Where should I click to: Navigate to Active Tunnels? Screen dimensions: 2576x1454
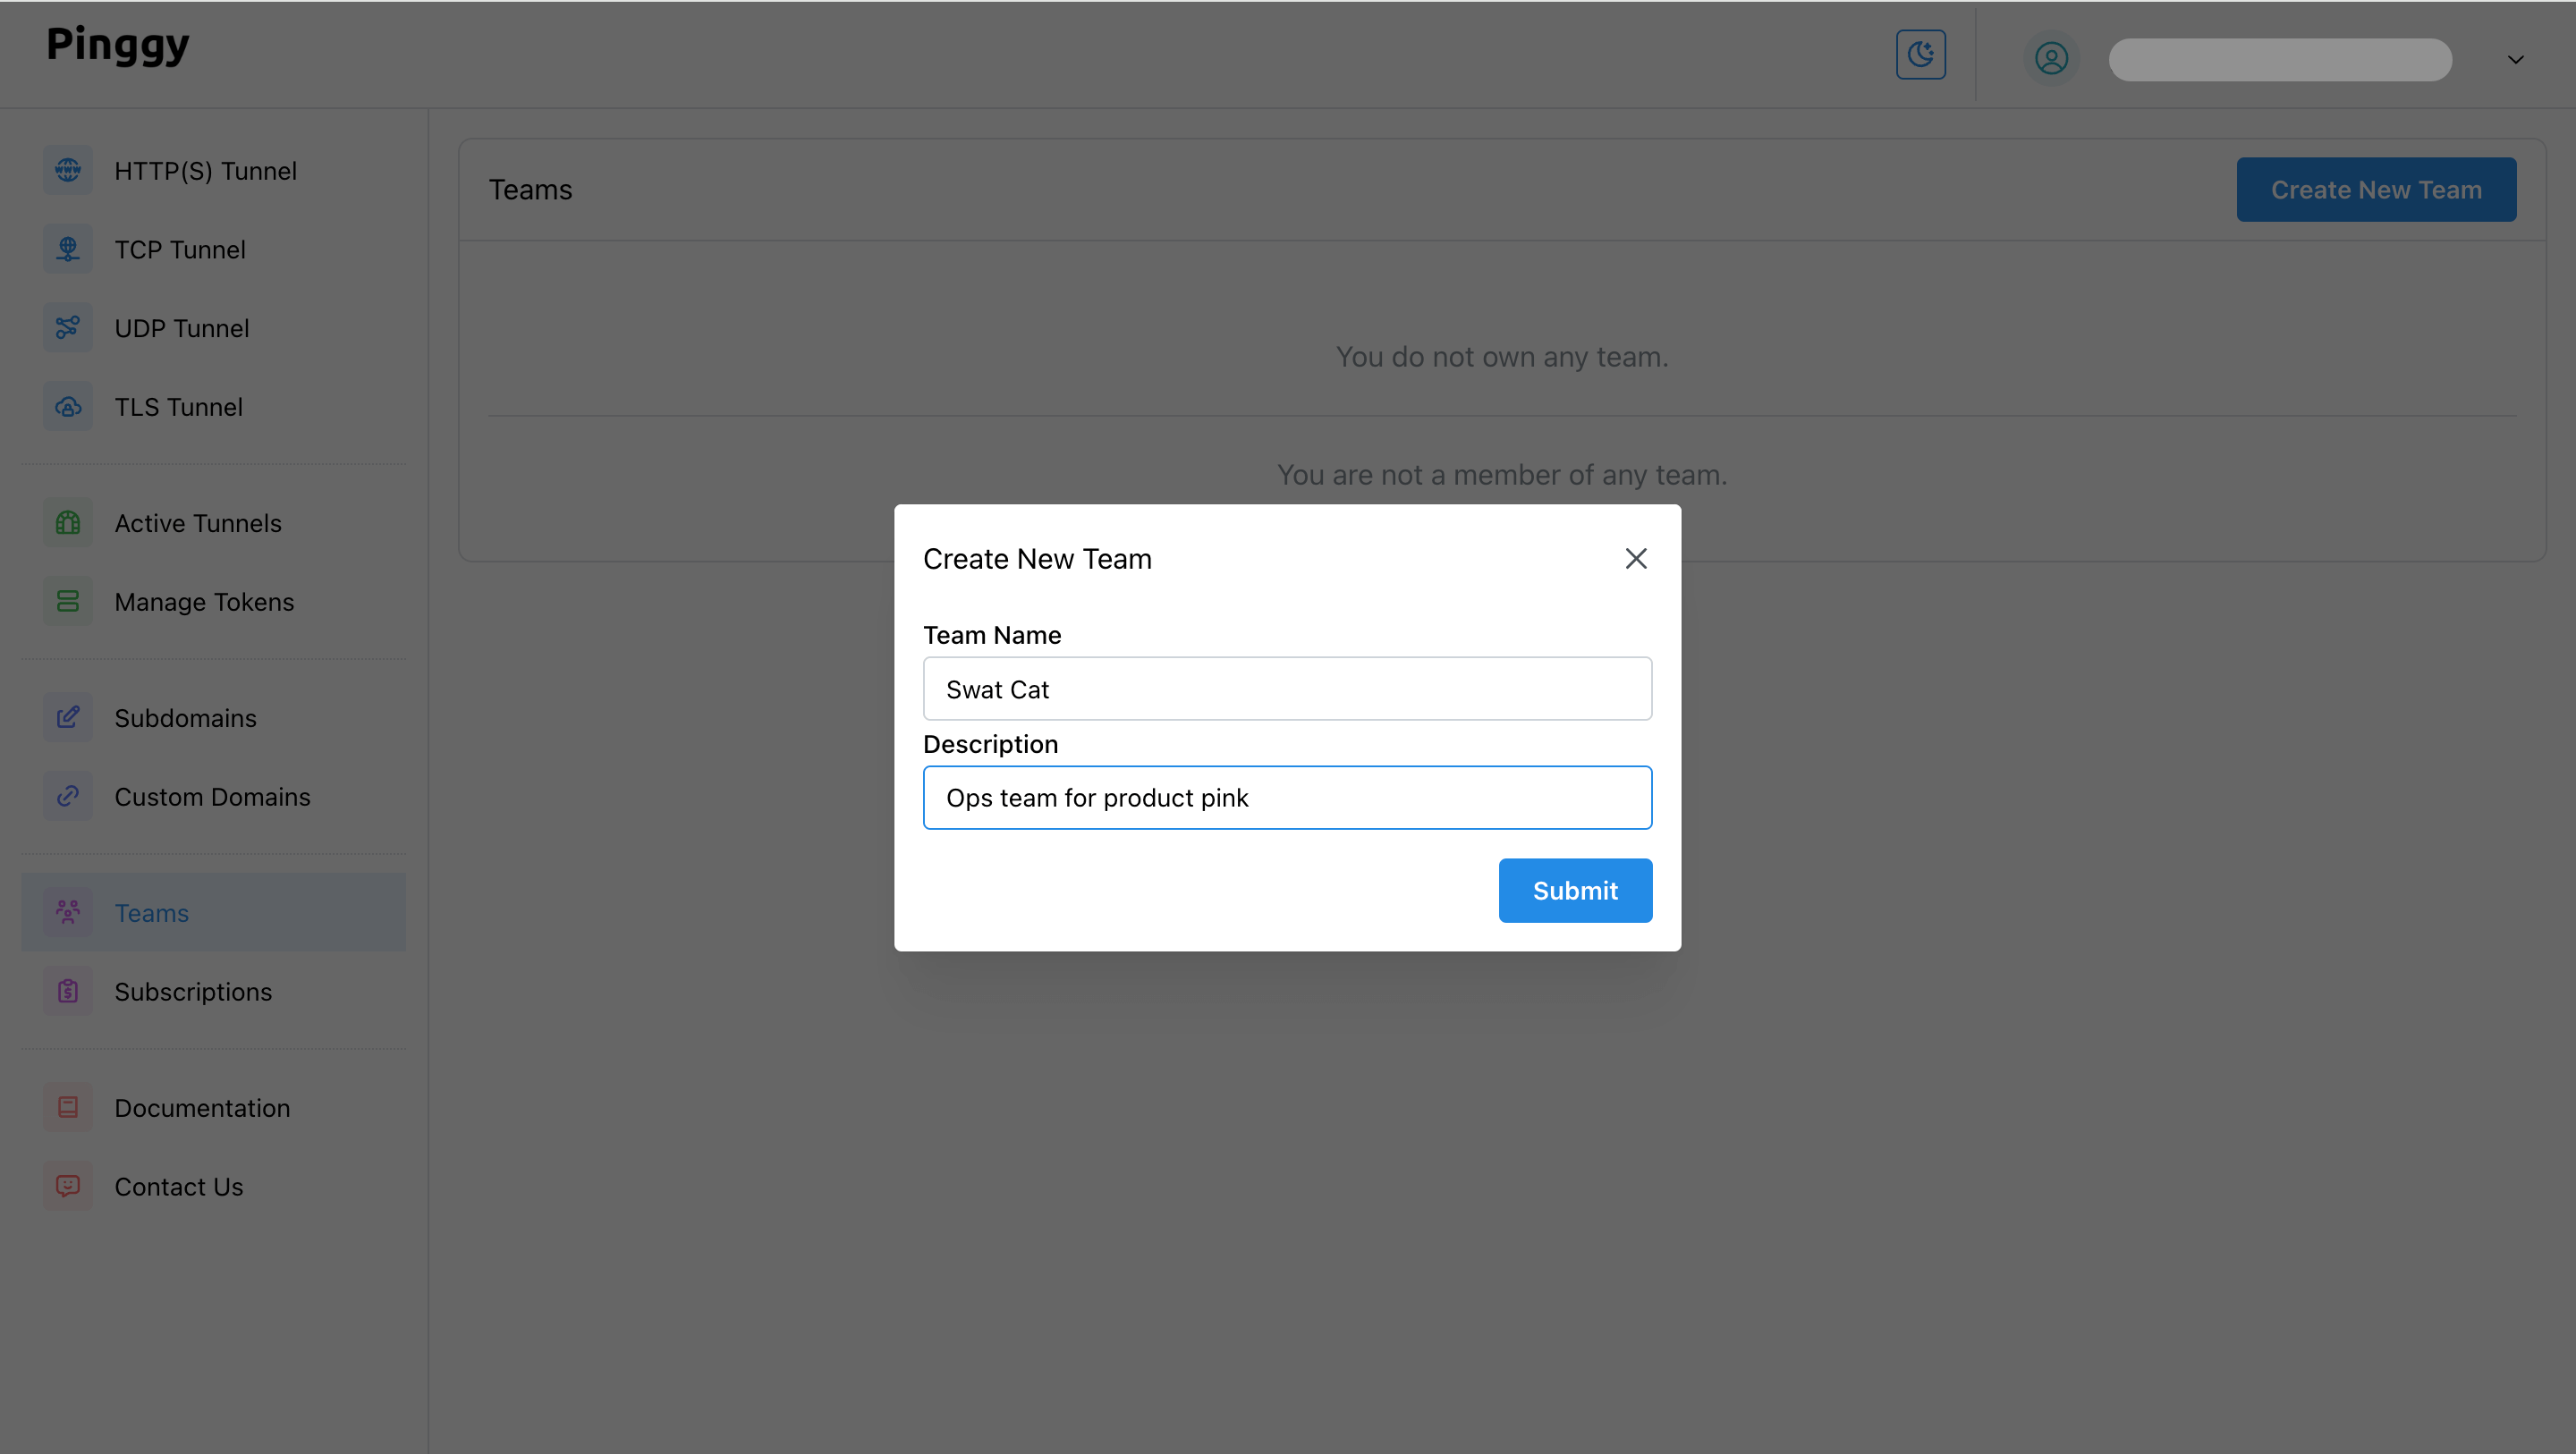pyautogui.click(x=214, y=524)
